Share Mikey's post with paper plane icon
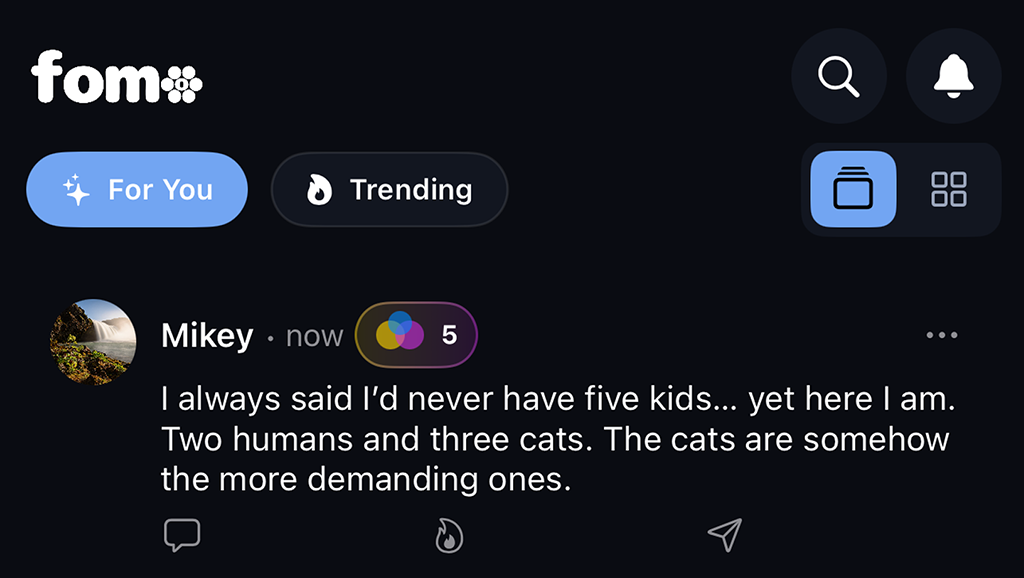The width and height of the screenshot is (1024, 578). (x=725, y=535)
